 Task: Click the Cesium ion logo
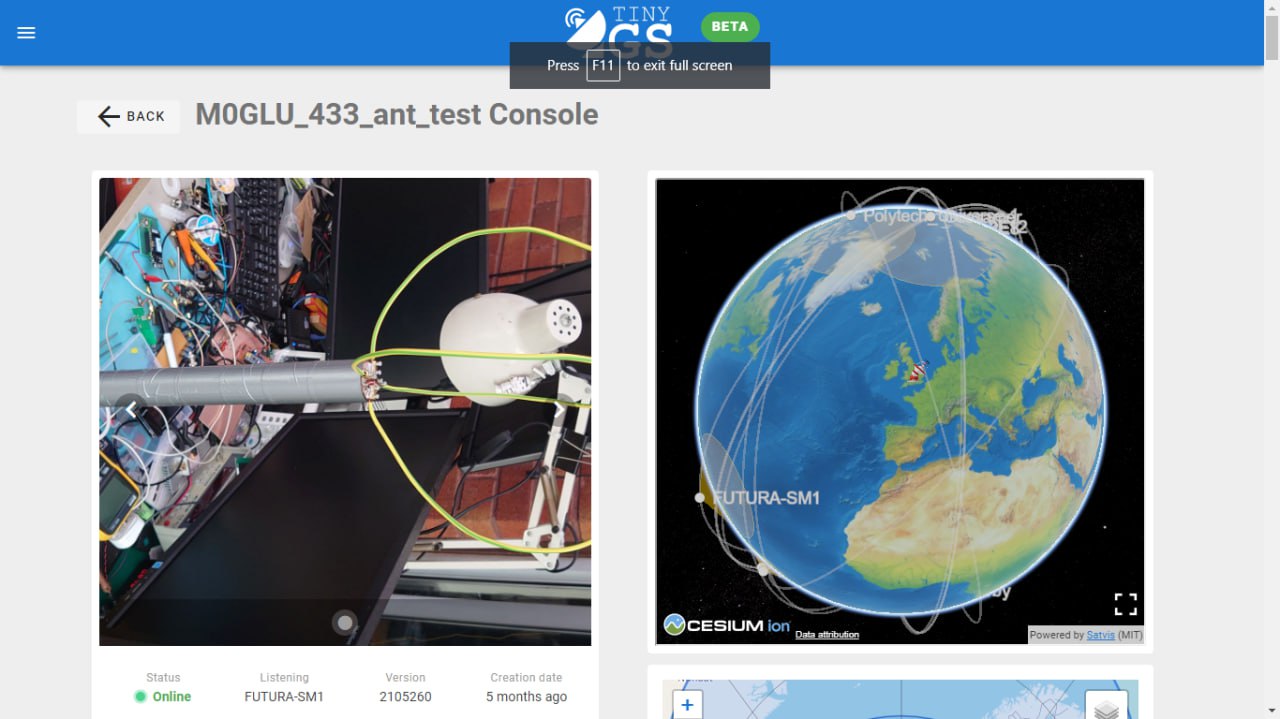pyautogui.click(x=727, y=626)
